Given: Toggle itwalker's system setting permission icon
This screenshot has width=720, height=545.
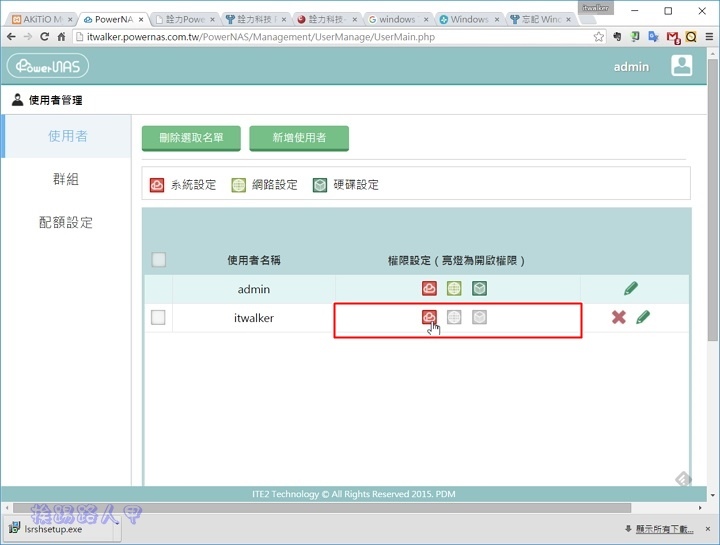Looking at the screenshot, I should [429, 317].
